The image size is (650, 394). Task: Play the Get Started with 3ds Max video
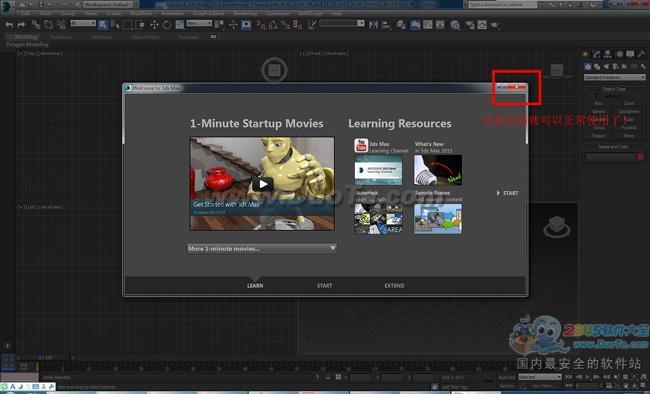pyautogui.click(x=262, y=184)
